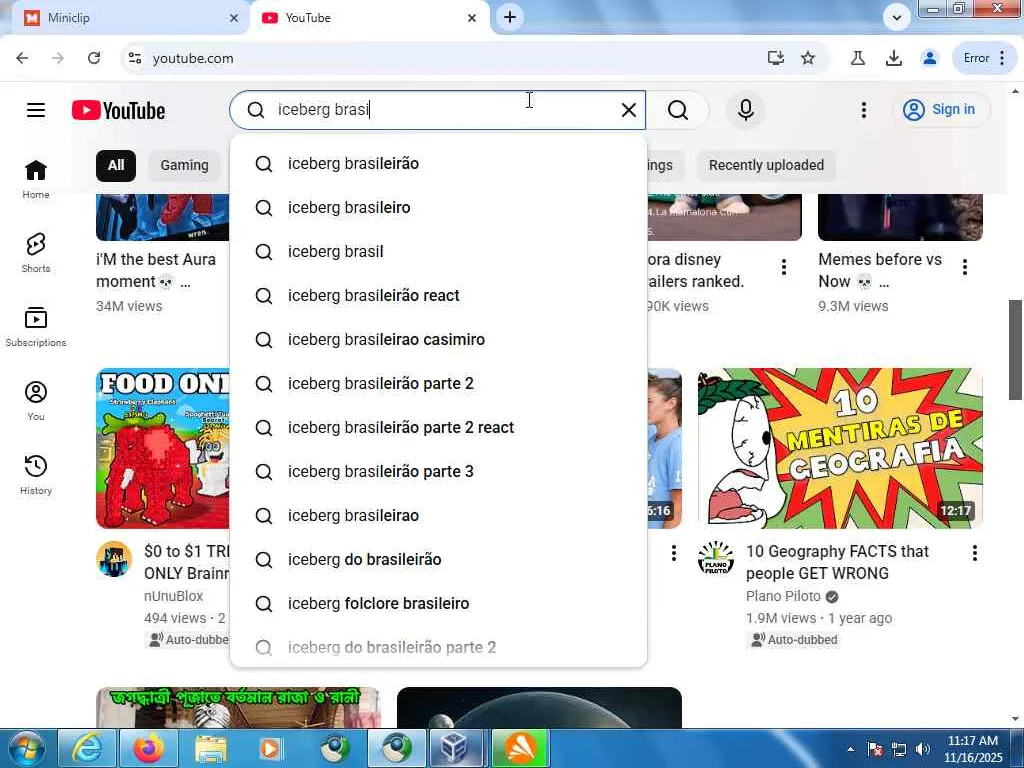The image size is (1024, 768).
Task: Click the YouTube logo
Action: 118,110
